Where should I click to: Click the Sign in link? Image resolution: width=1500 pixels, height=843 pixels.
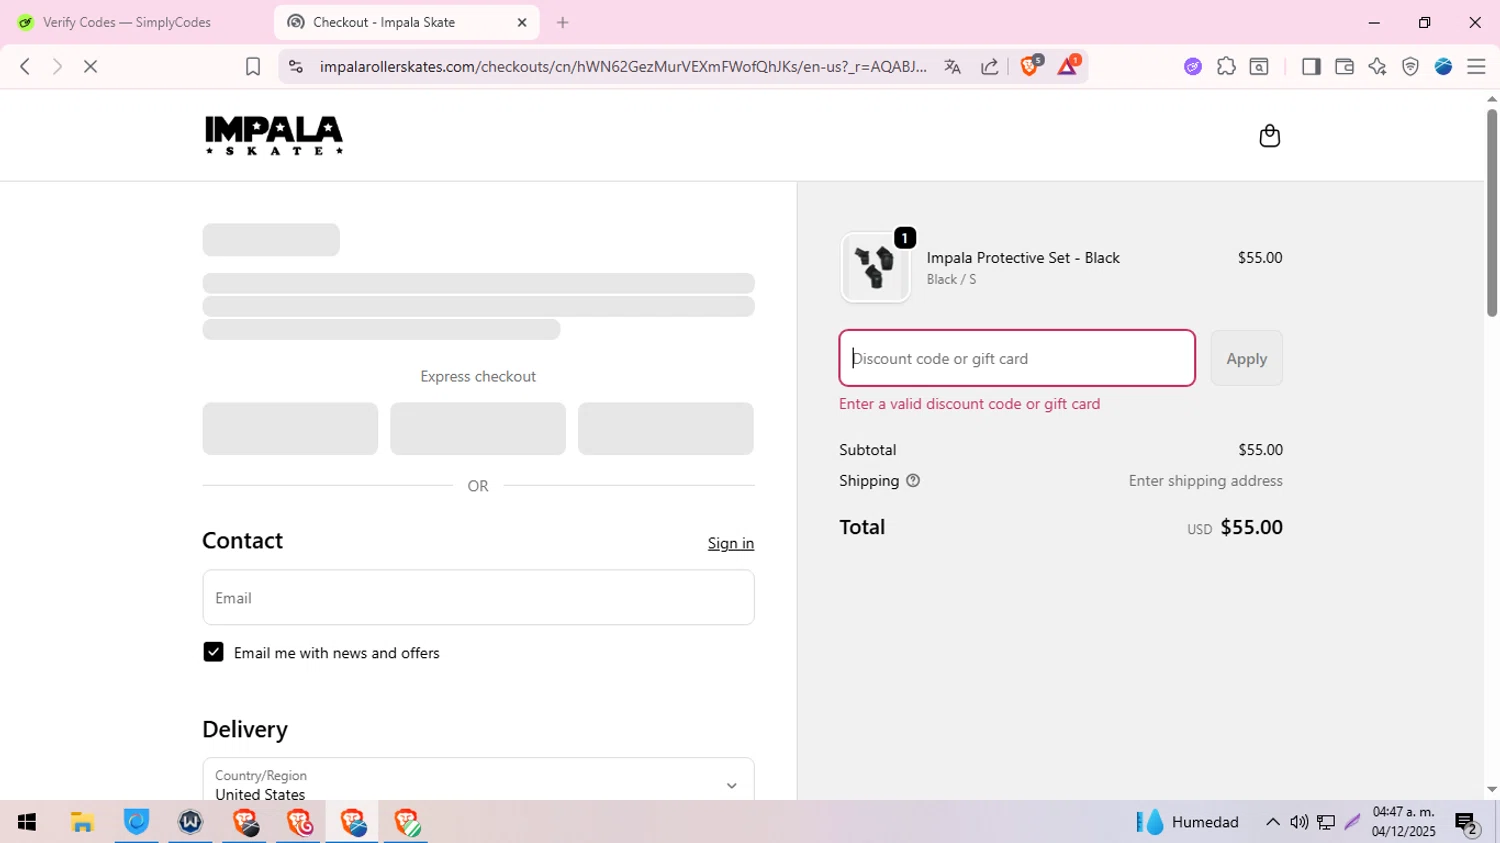(x=730, y=543)
